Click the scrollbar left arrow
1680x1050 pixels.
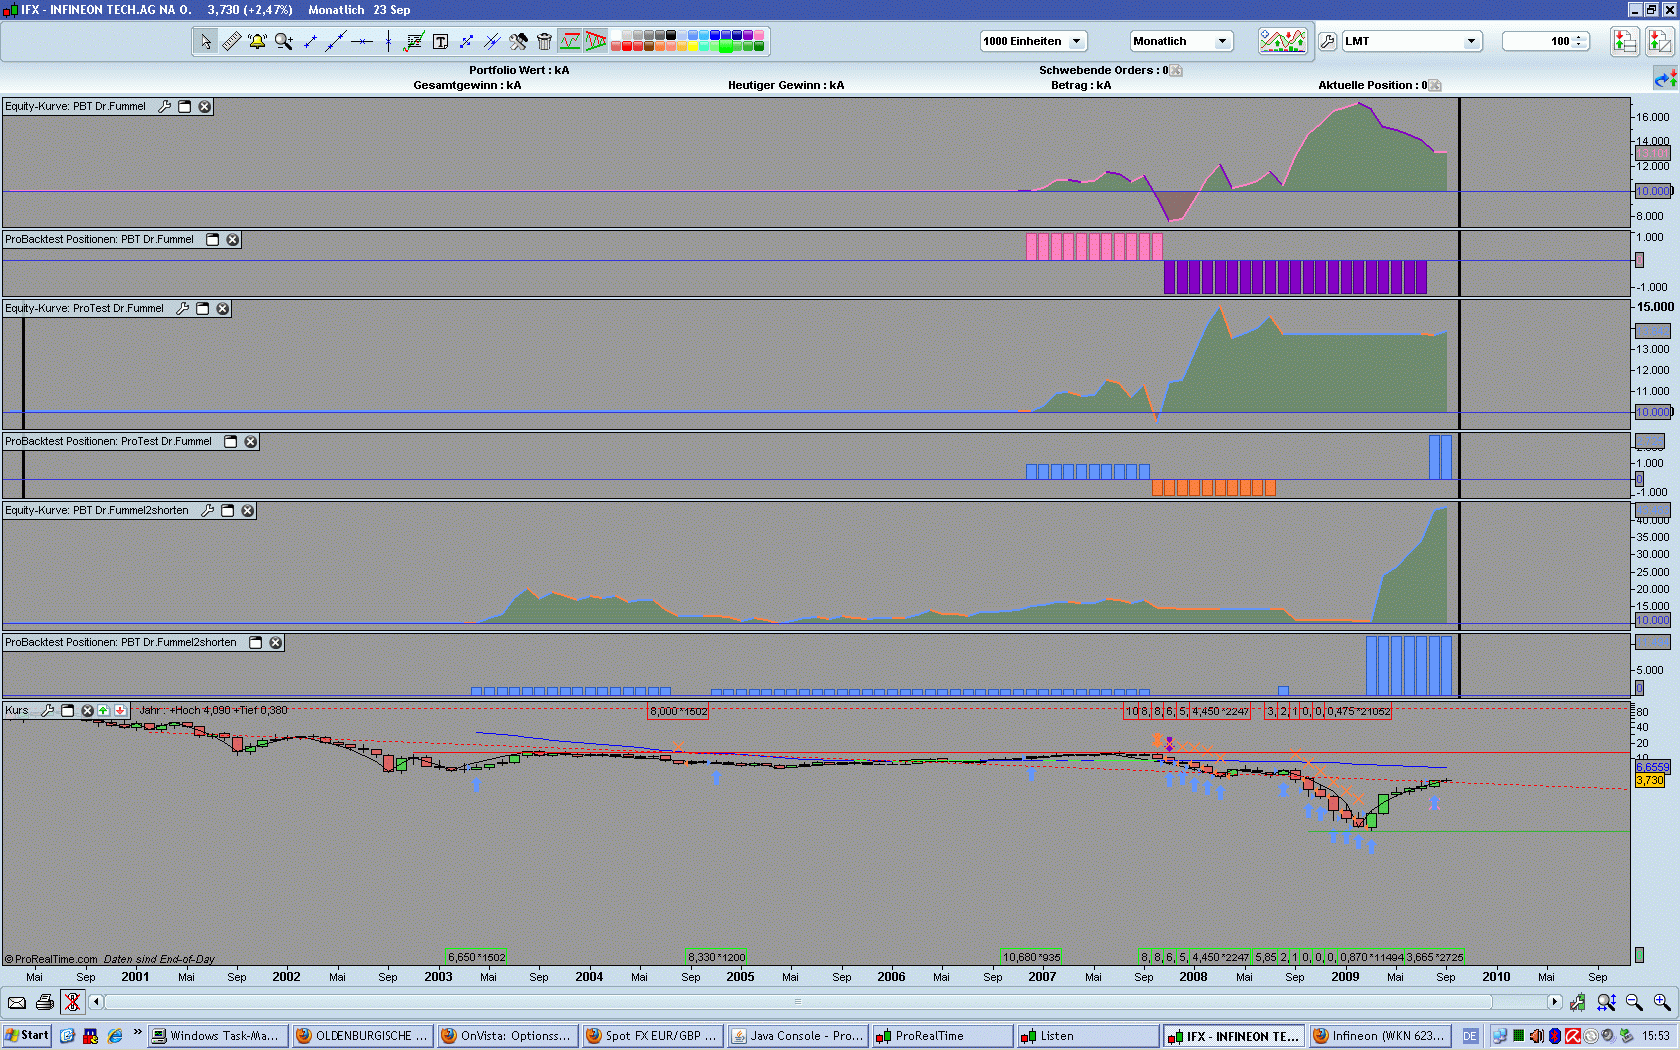pos(96,1002)
